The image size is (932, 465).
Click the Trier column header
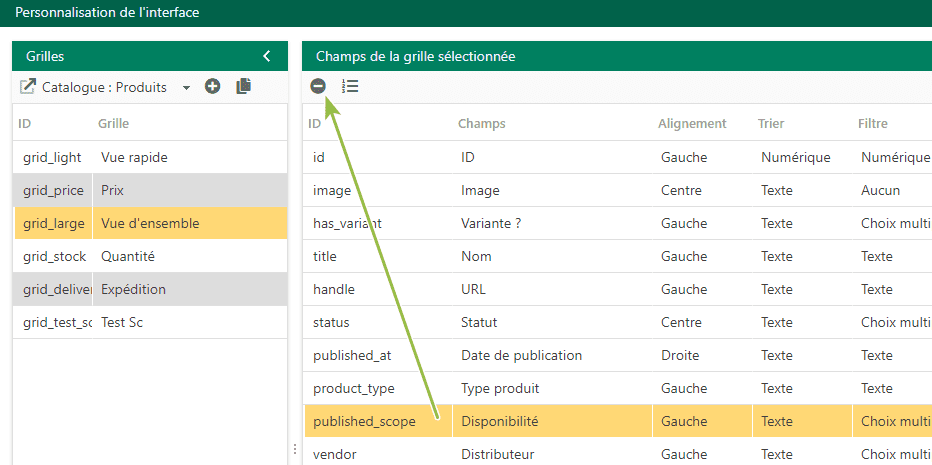pyautogui.click(x=771, y=124)
